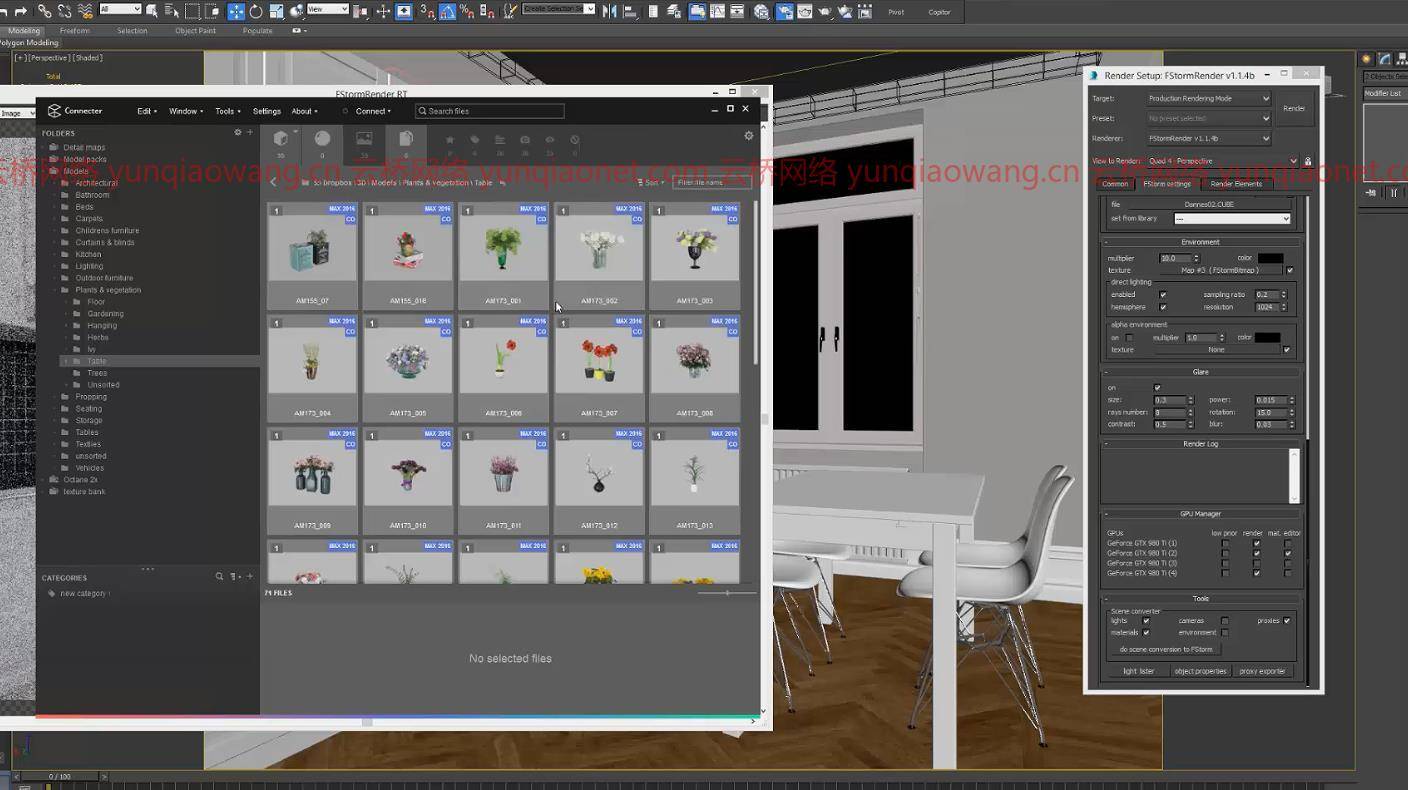Open the Tools menu in Connecter

coord(227,111)
